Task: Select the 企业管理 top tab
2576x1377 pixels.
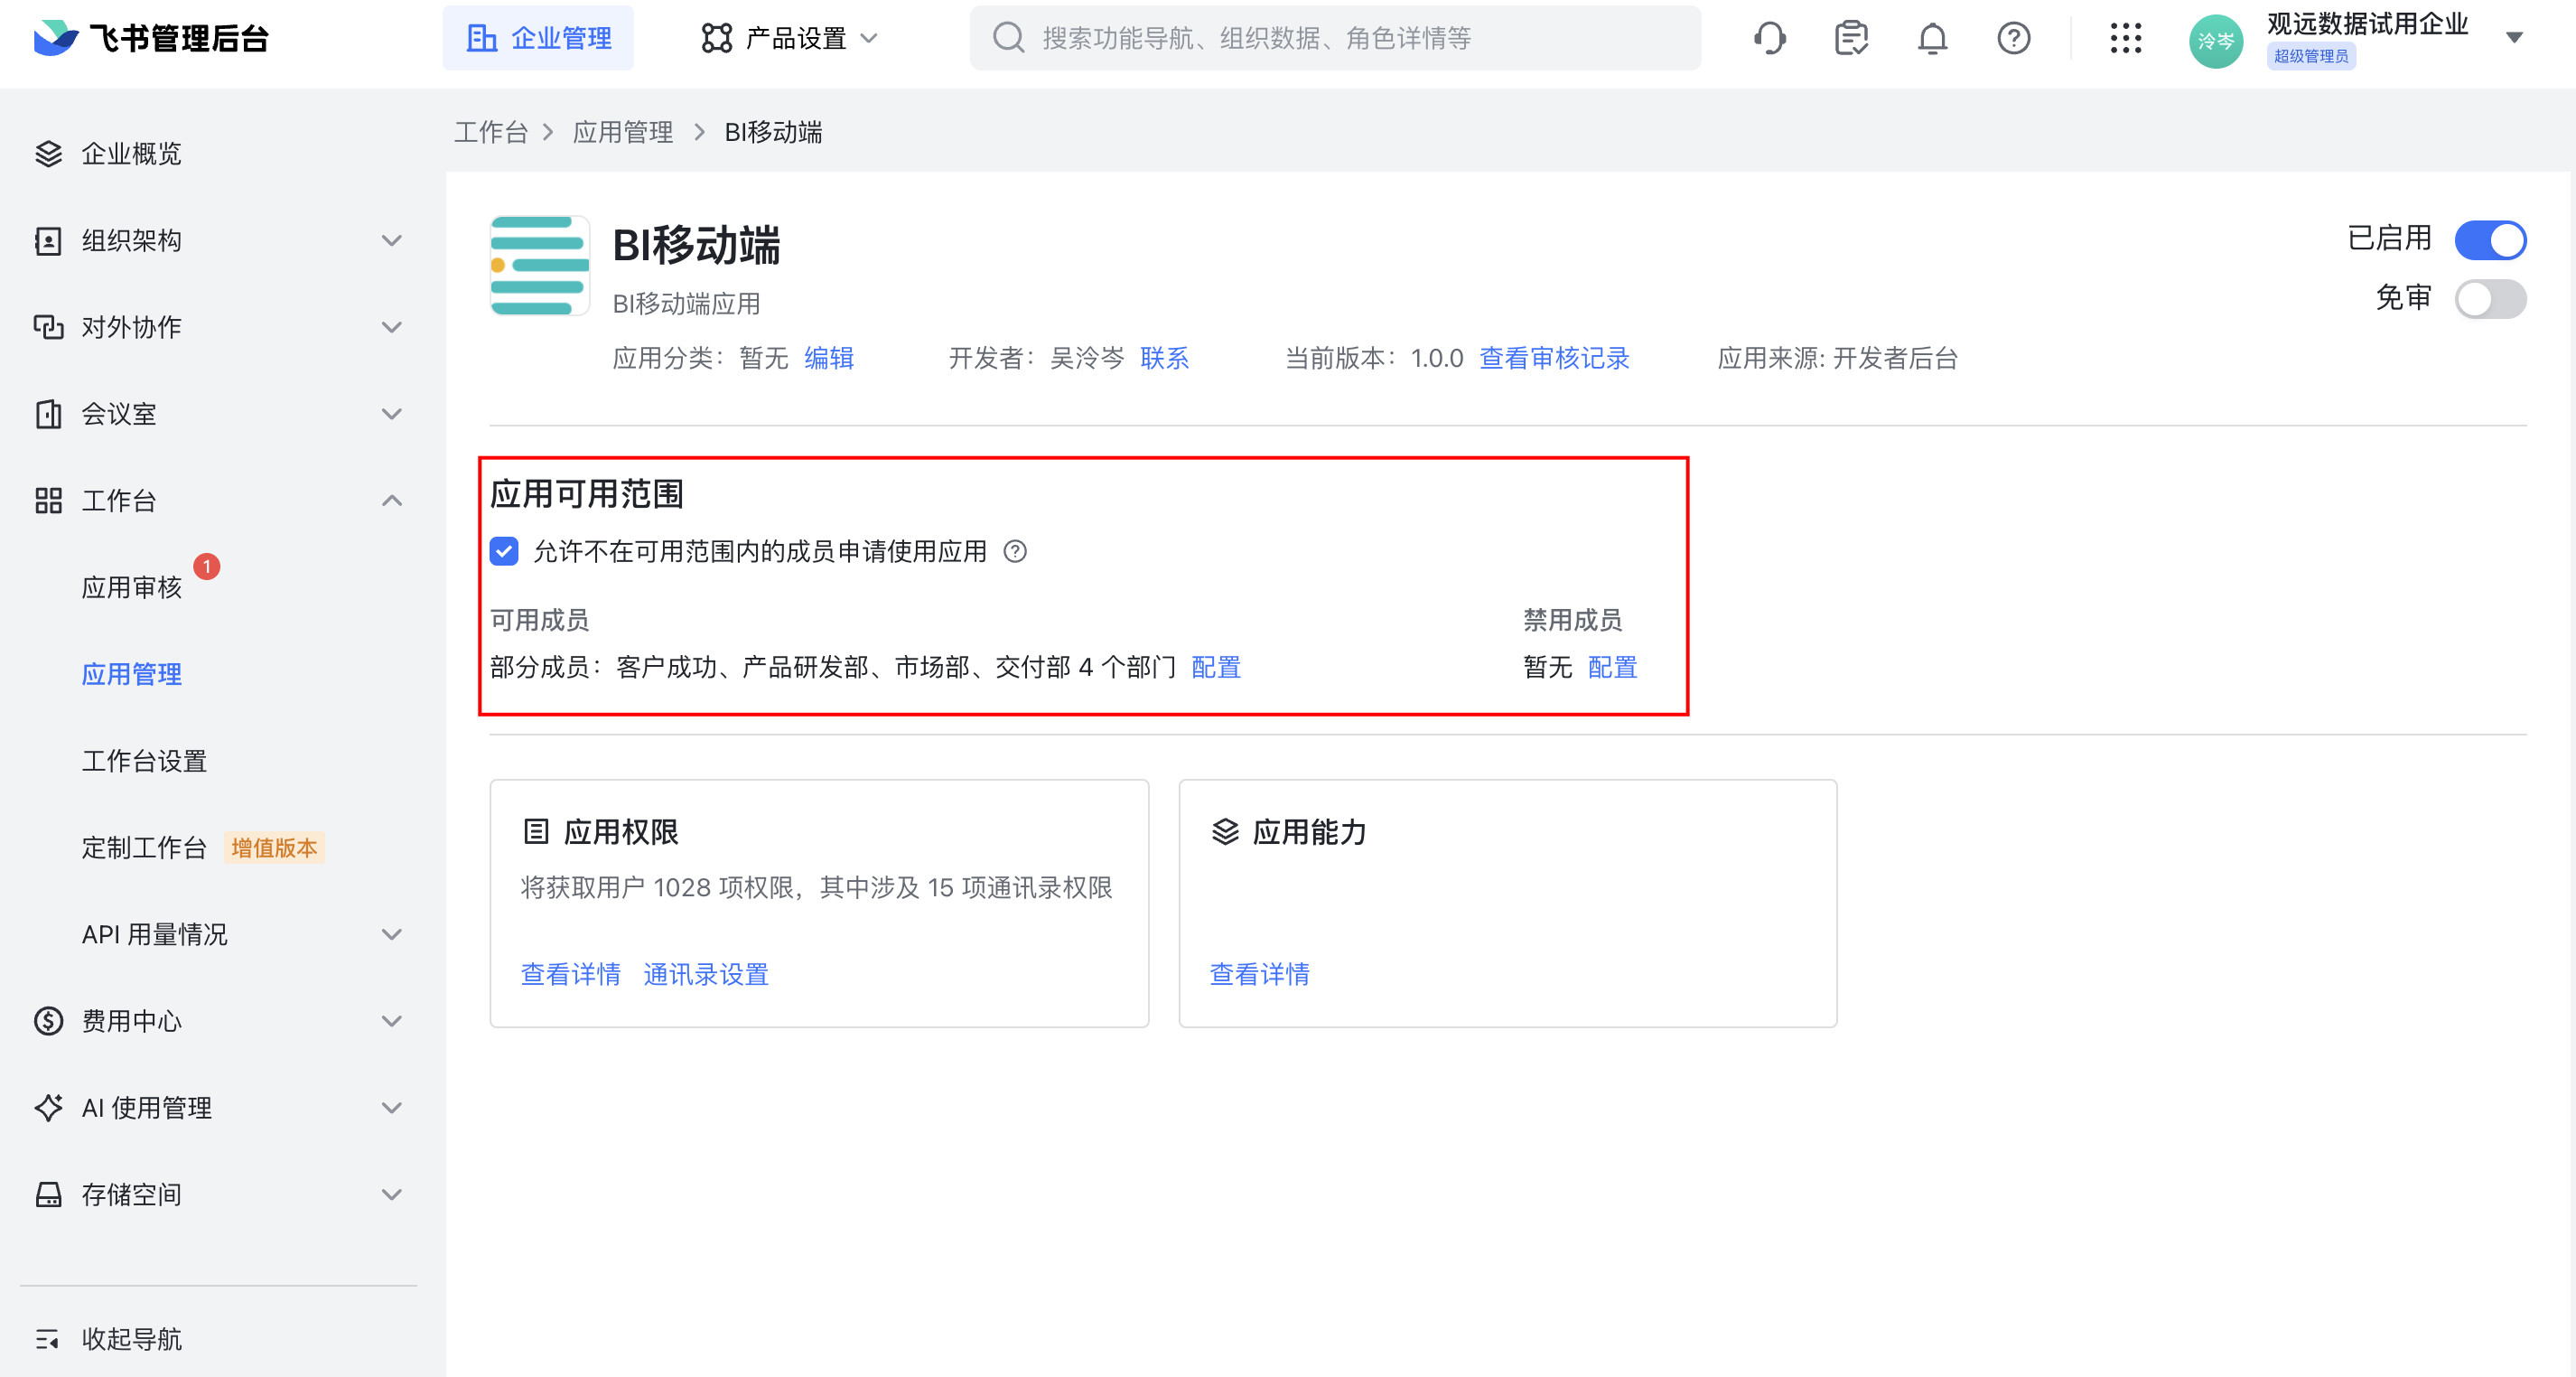Action: pyautogui.click(x=538, y=38)
